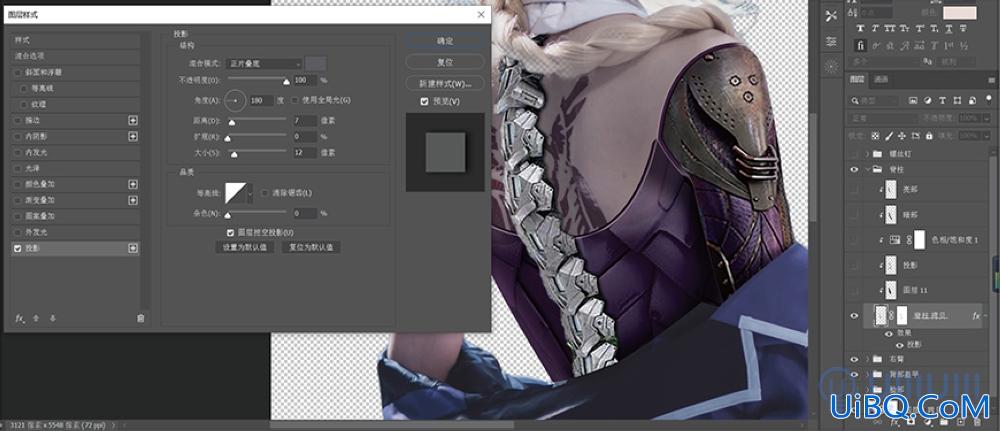Lock image pixels brush icon
Image resolution: width=1000 pixels, height=431 pixels.
[888, 136]
